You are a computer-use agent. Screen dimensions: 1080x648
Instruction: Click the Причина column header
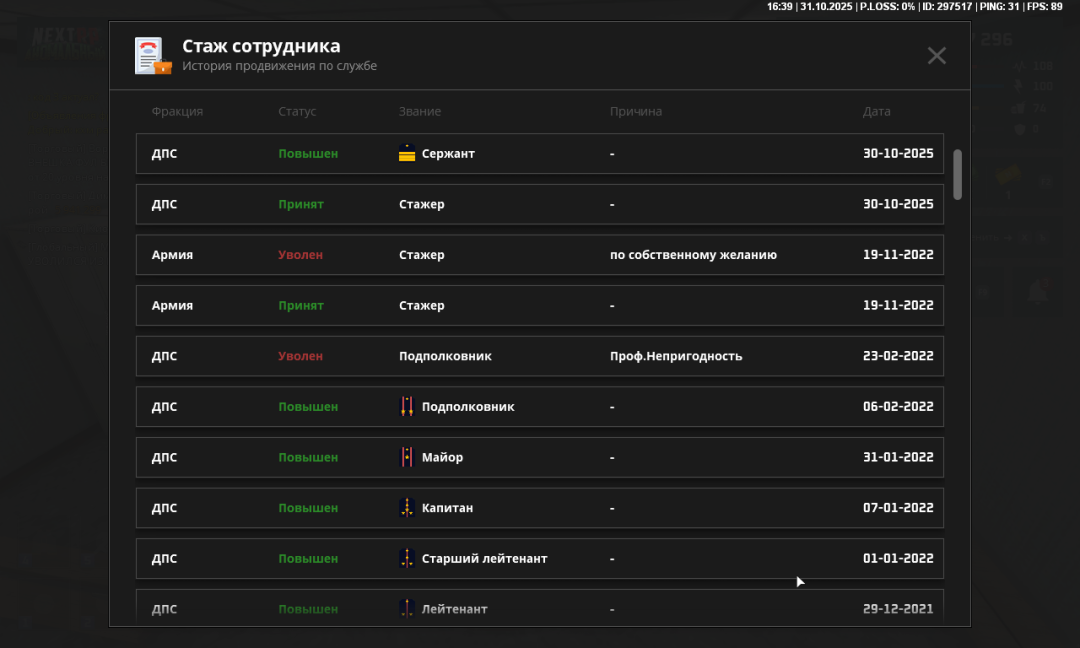pos(636,112)
